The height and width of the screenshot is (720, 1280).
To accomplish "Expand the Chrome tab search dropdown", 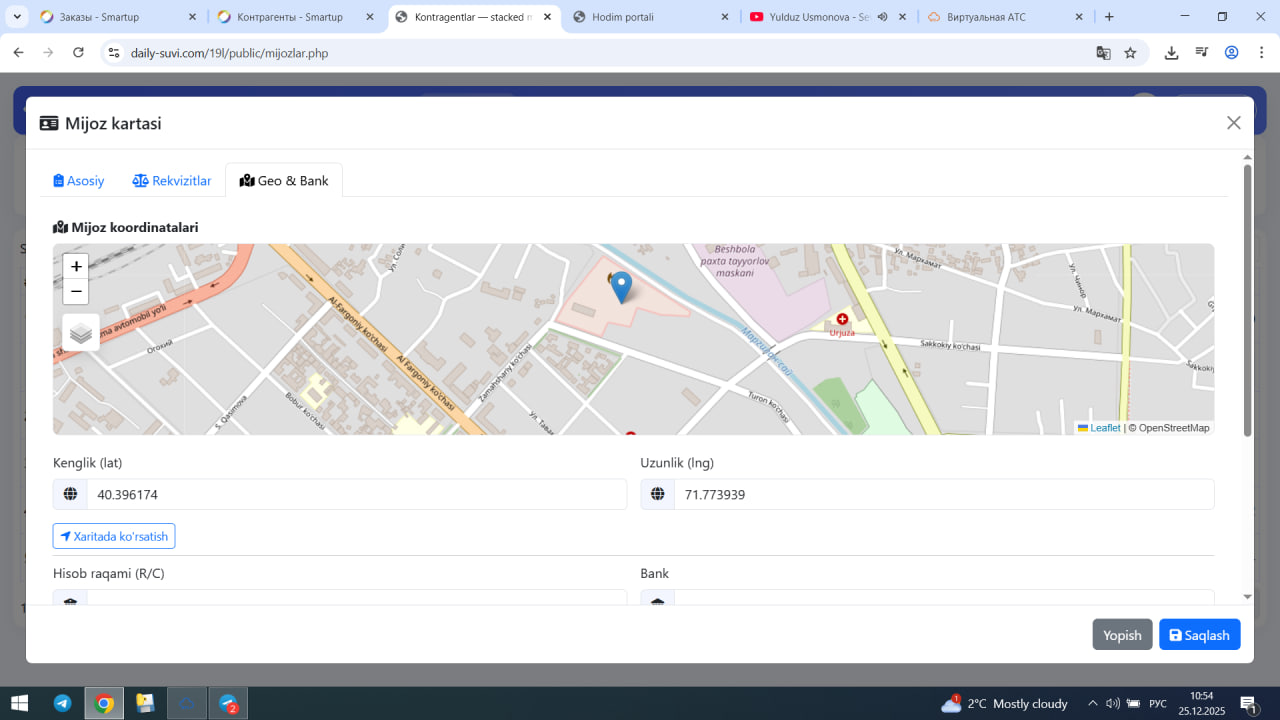I will pyautogui.click(x=17, y=17).
